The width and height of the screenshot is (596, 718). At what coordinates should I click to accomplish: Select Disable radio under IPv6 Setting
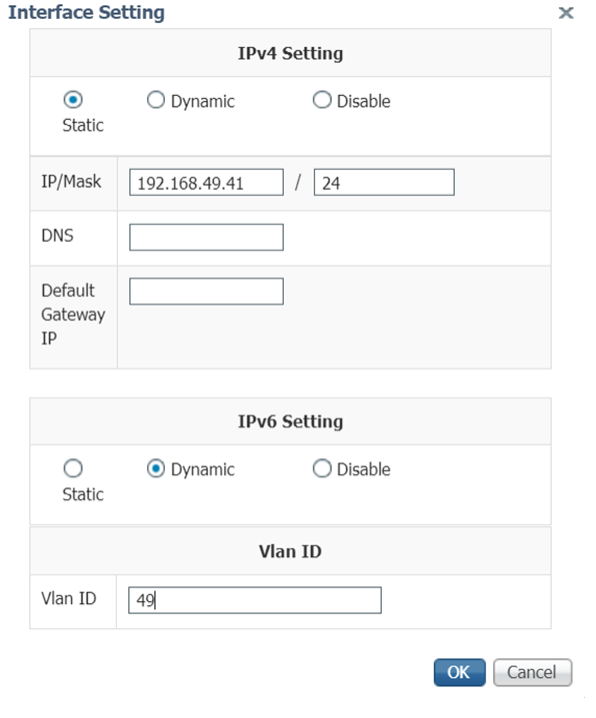point(322,468)
